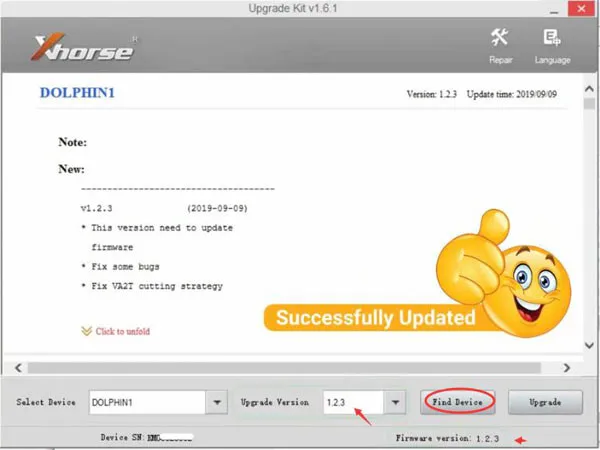The image size is (600, 450).
Task: Click the Upgrade button
Action: pos(545,402)
